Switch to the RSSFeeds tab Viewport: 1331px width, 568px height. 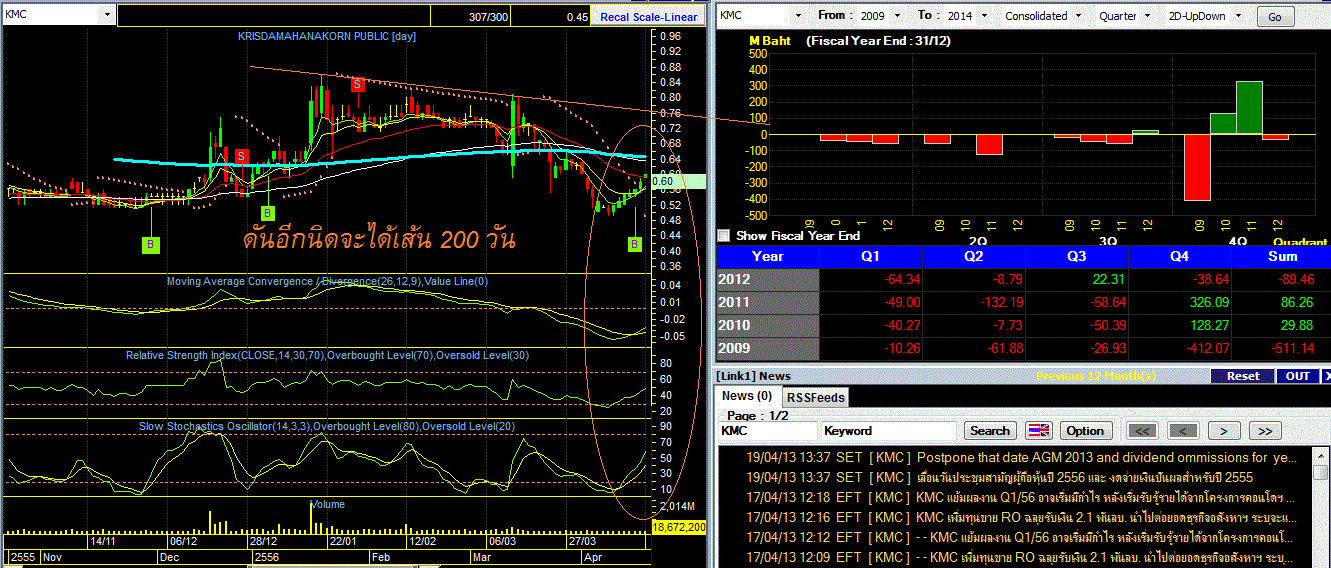coord(815,397)
